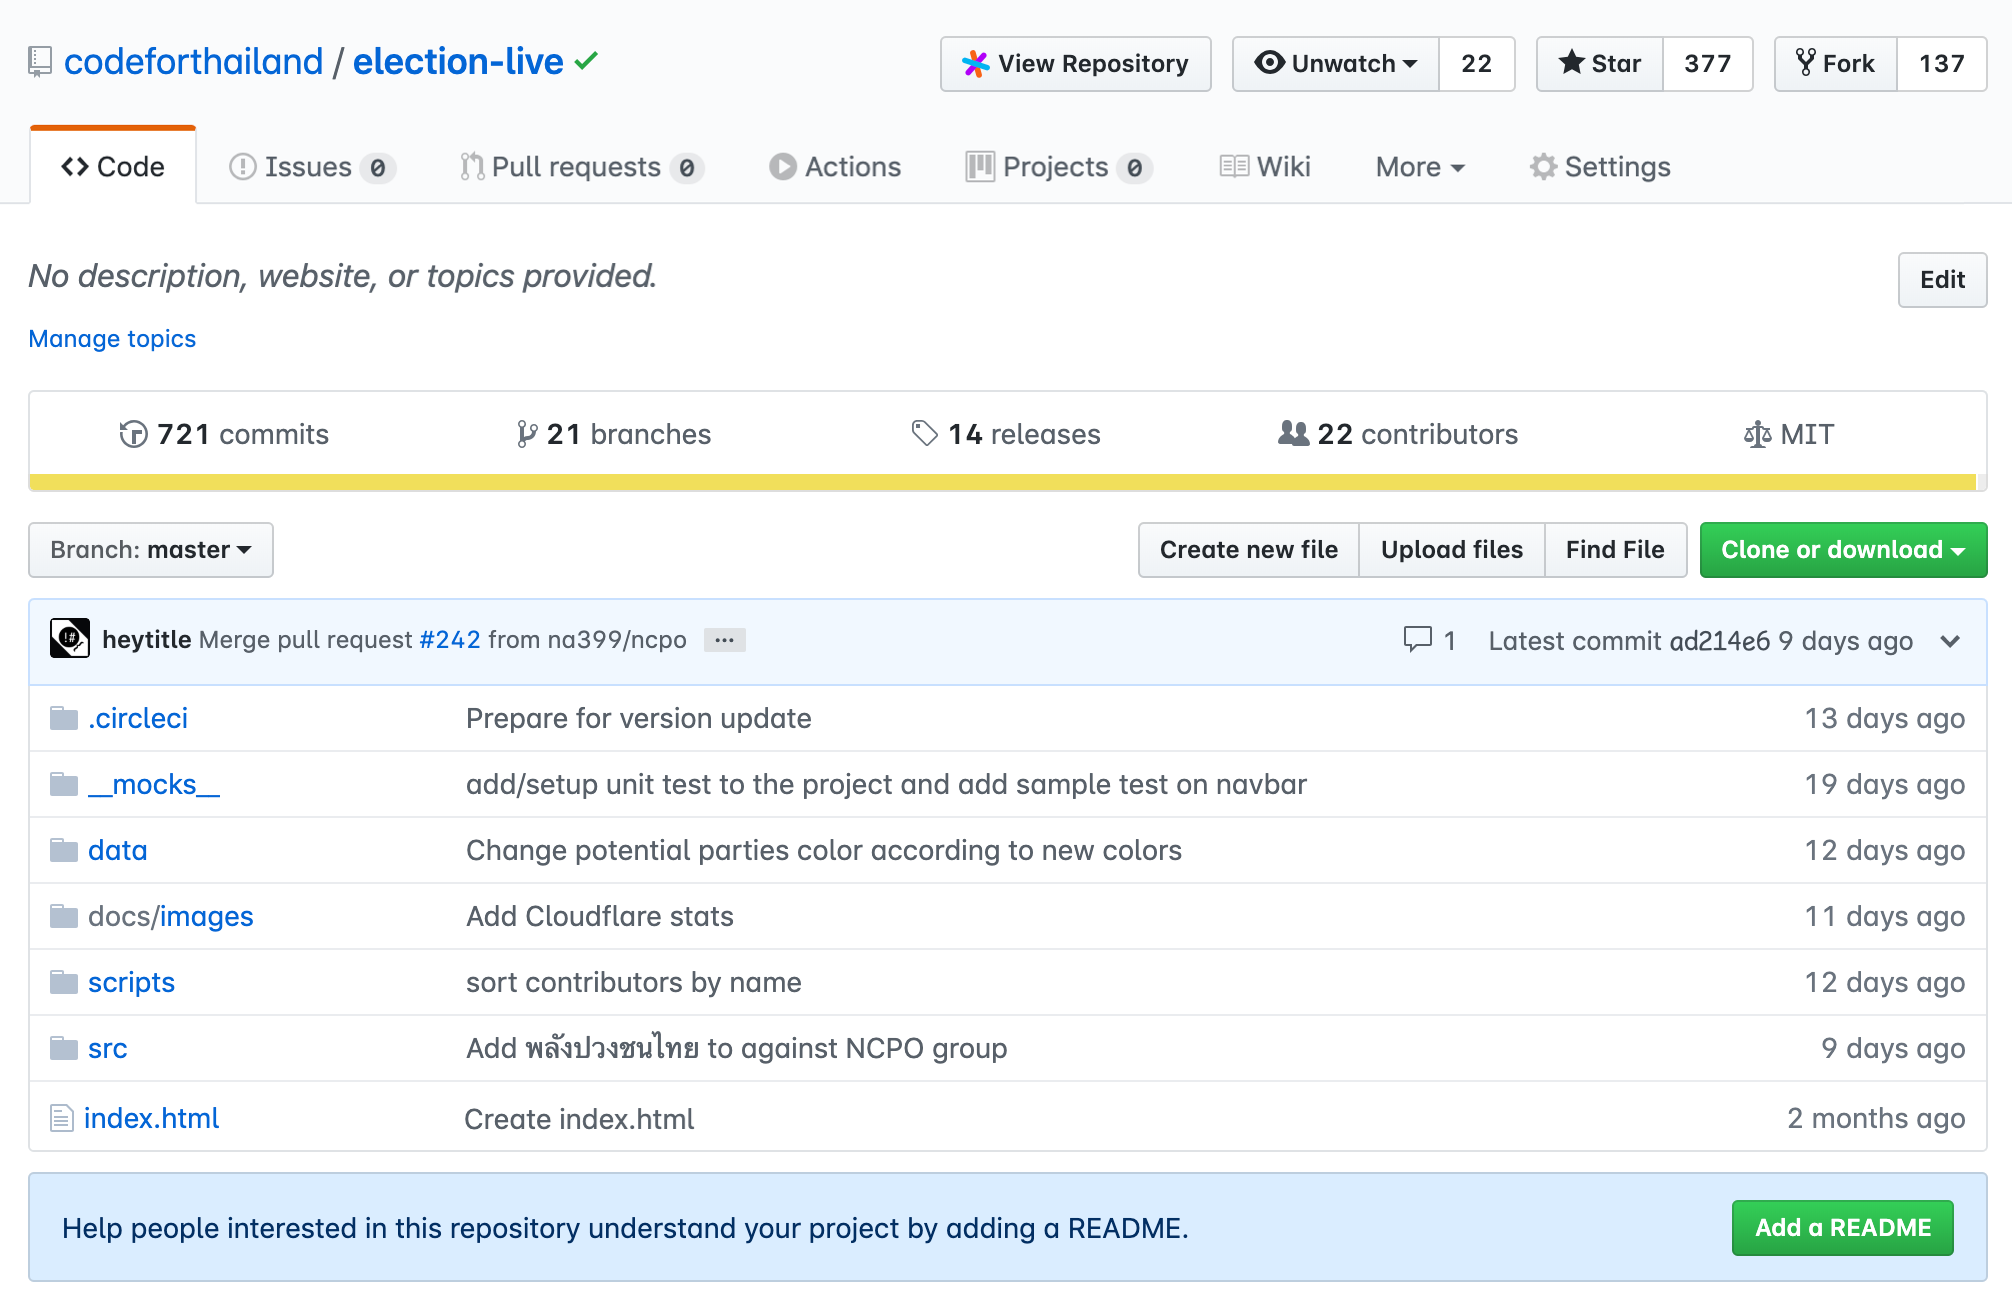Open pull request #242 link
2012x1314 pixels.
450,640
